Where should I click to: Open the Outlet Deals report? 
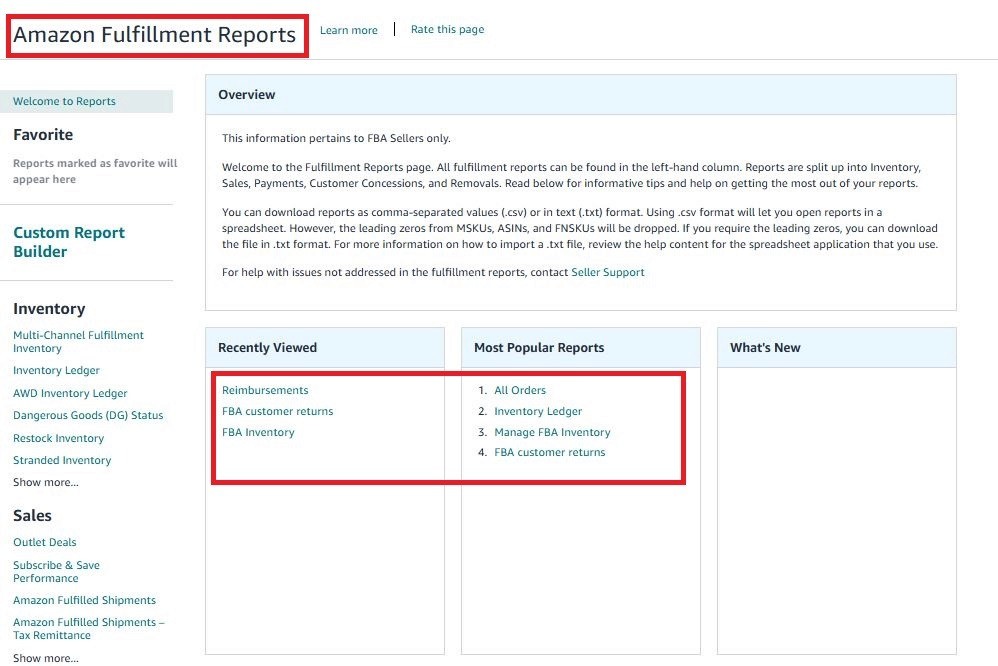tap(44, 542)
